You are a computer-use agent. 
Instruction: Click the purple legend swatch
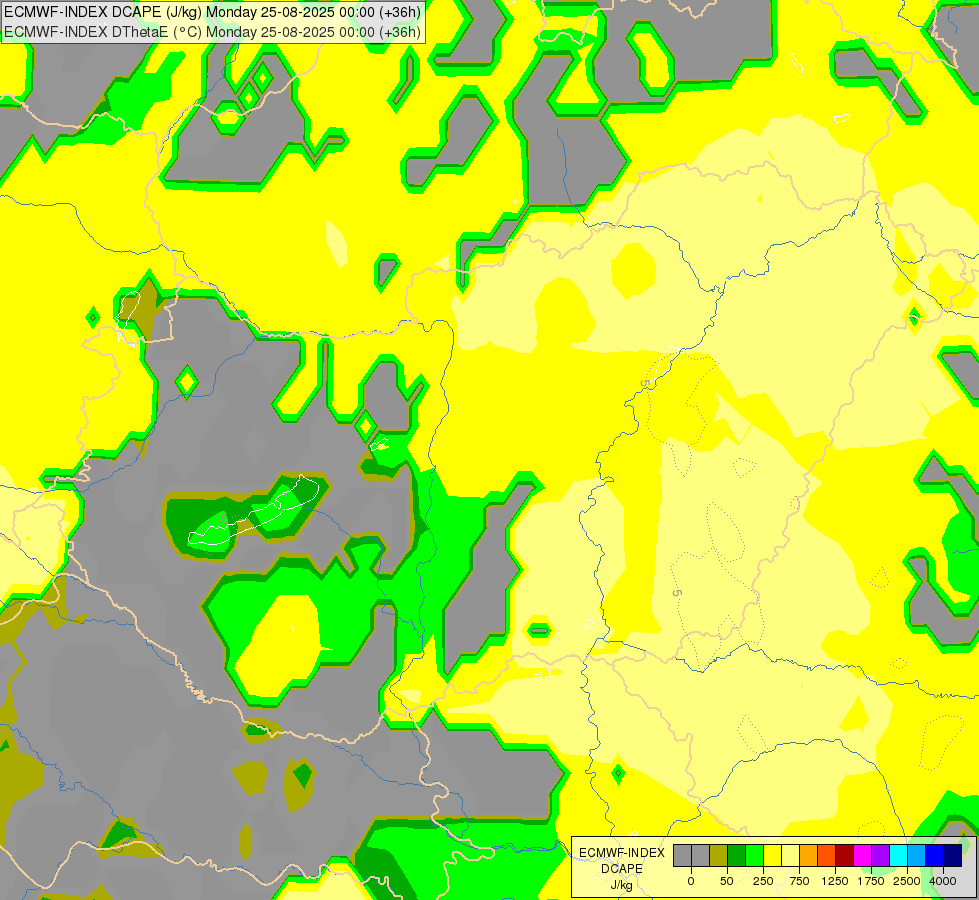[x=880, y=856]
